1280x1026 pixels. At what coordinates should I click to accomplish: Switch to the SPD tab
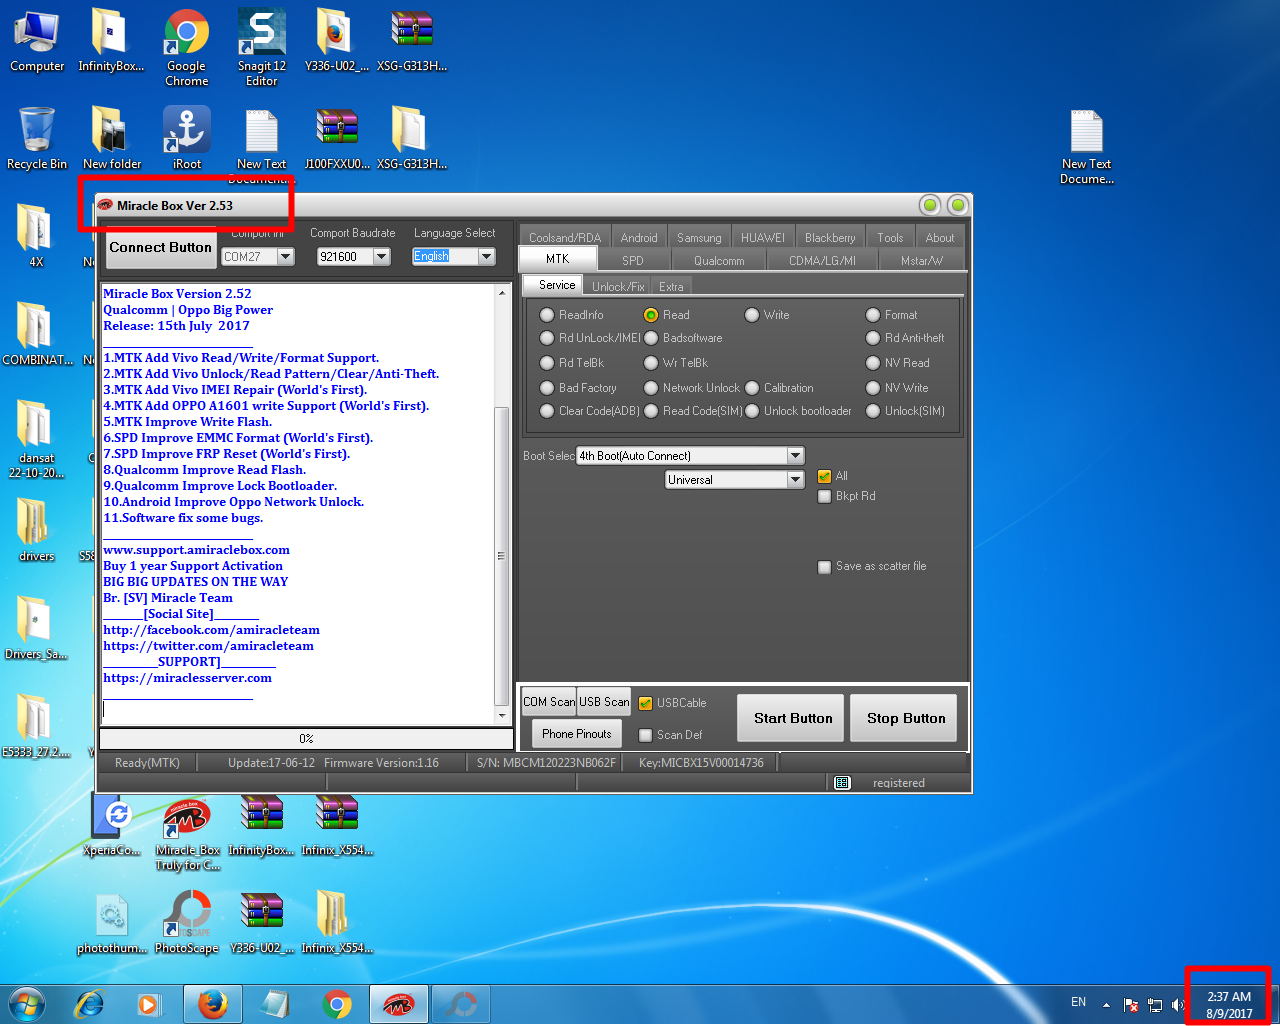pos(633,261)
